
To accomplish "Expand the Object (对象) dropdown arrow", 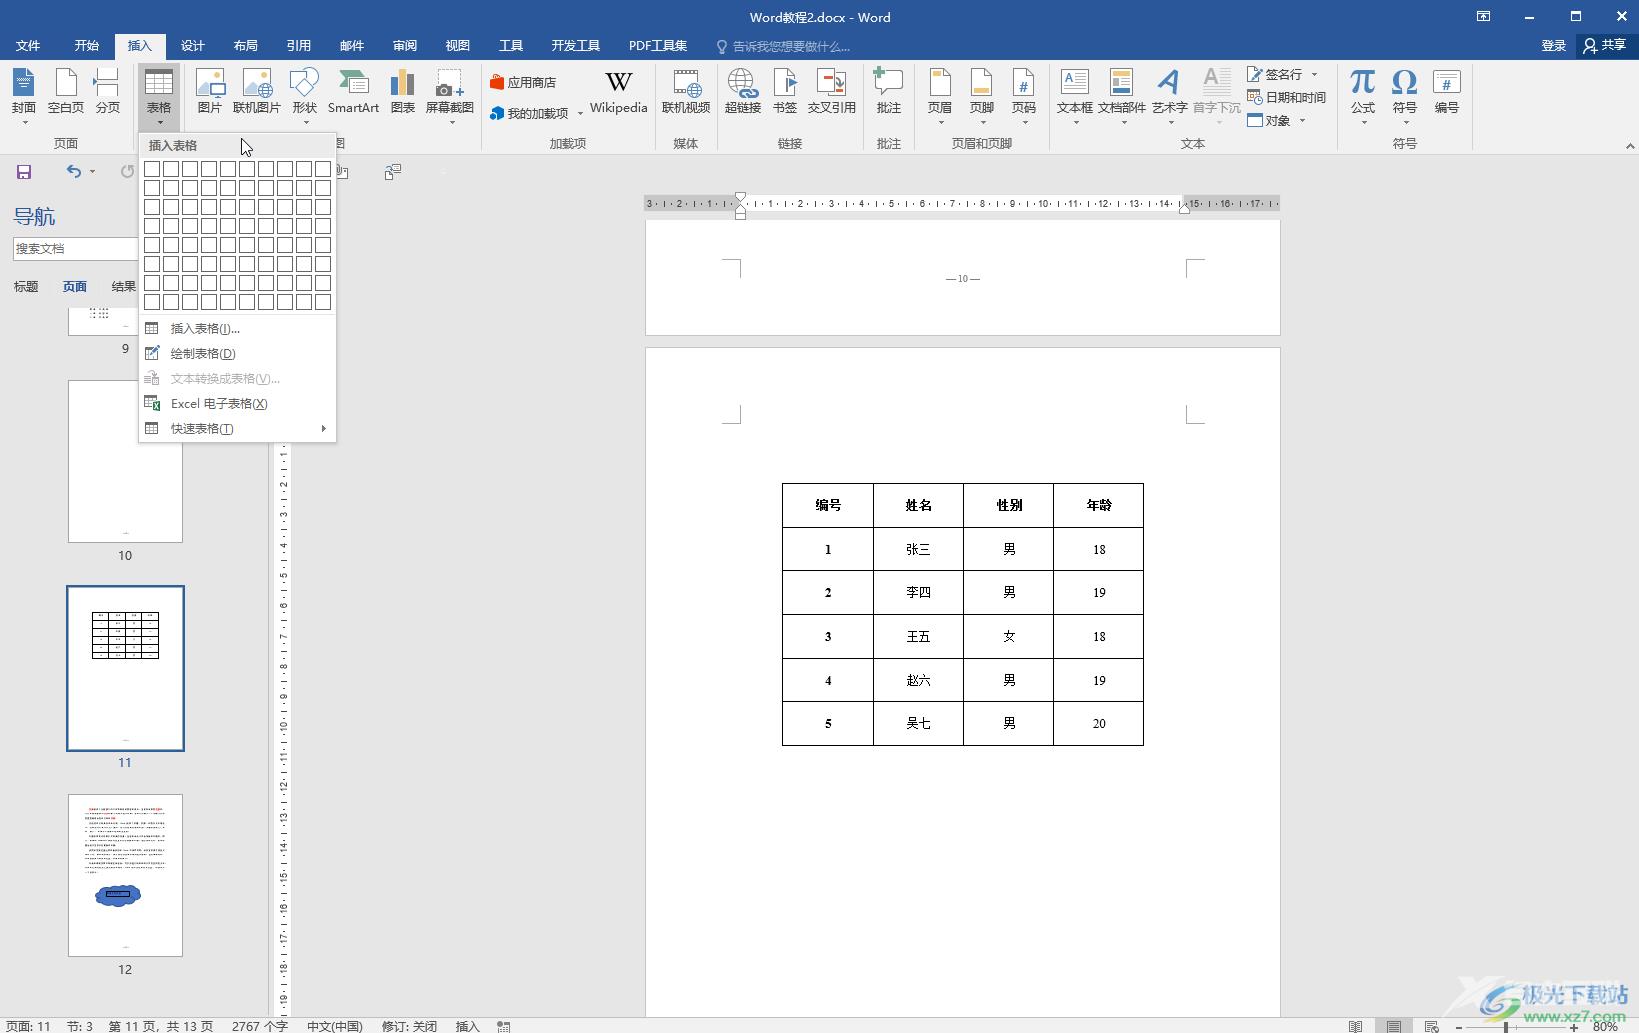I will 1302,121.
